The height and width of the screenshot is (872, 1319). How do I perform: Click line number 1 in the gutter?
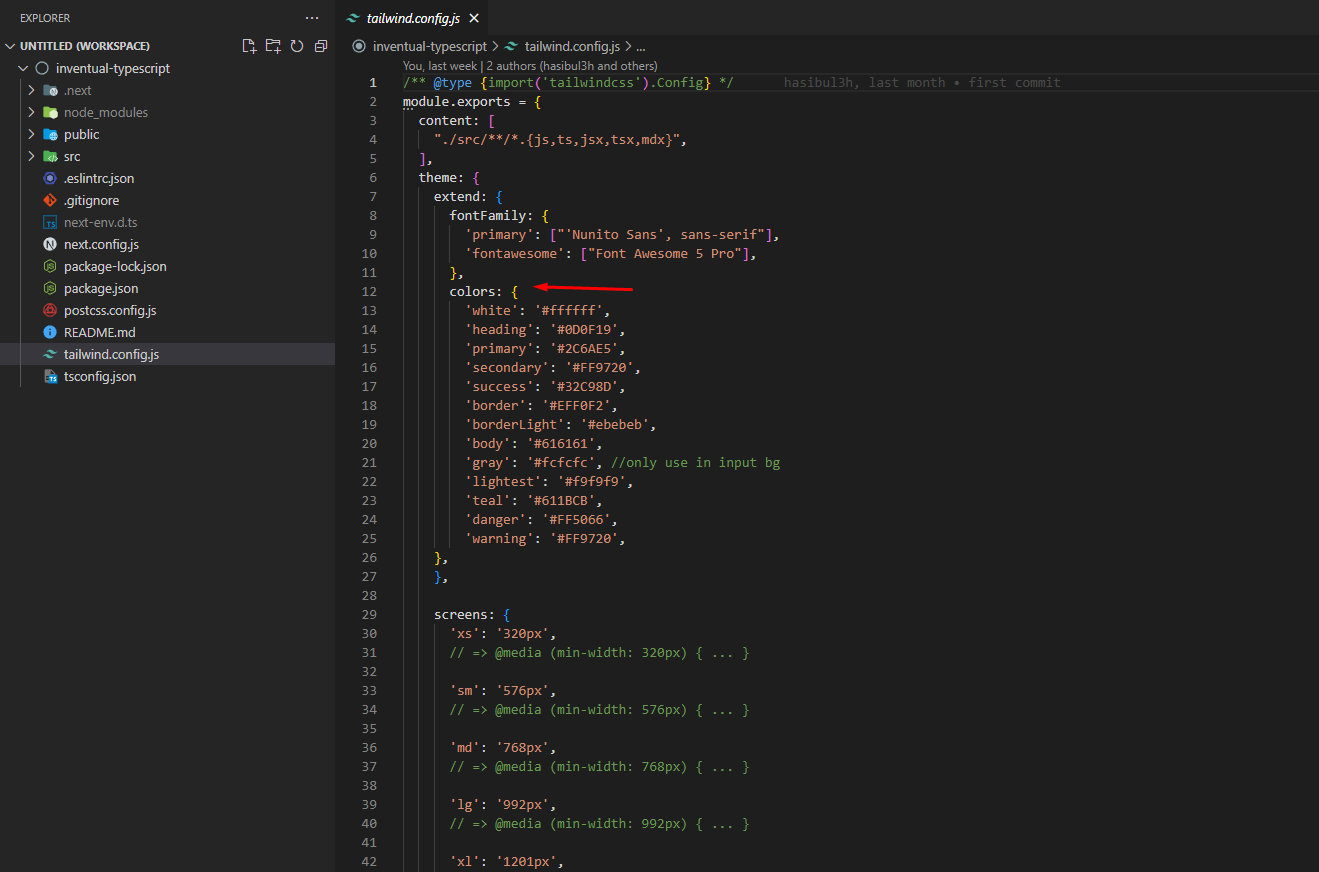click(x=373, y=82)
